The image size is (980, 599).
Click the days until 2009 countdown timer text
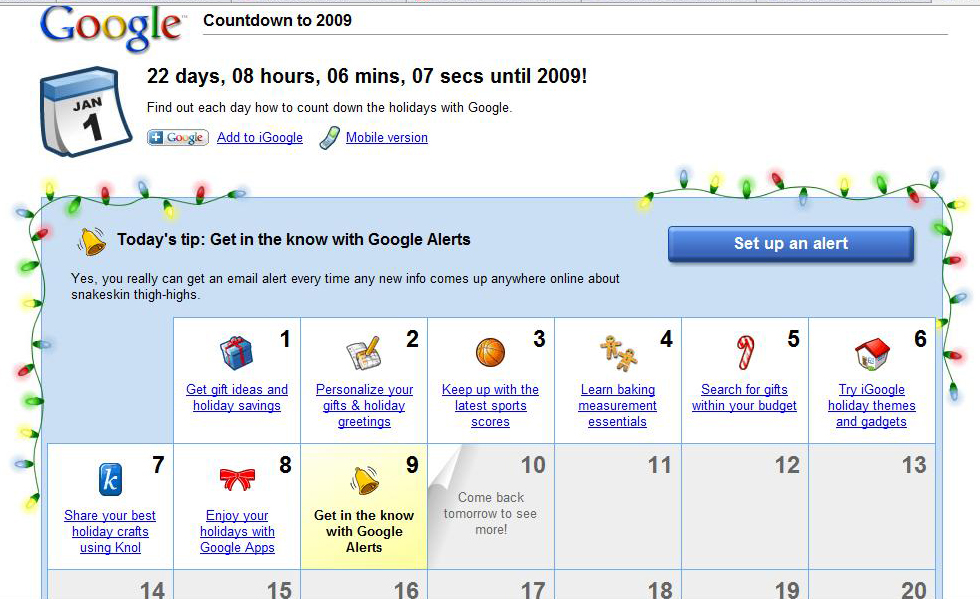coord(367,76)
